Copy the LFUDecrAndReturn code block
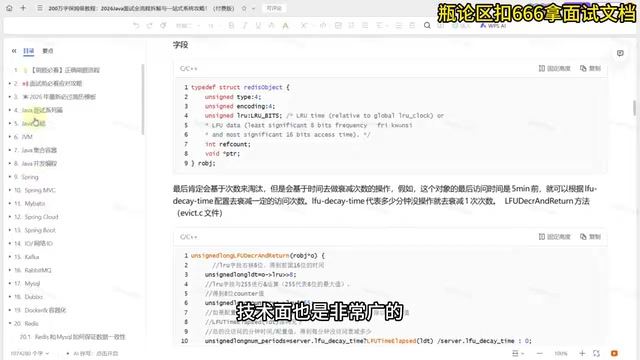This screenshot has height=360, width=640. pos(590,236)
